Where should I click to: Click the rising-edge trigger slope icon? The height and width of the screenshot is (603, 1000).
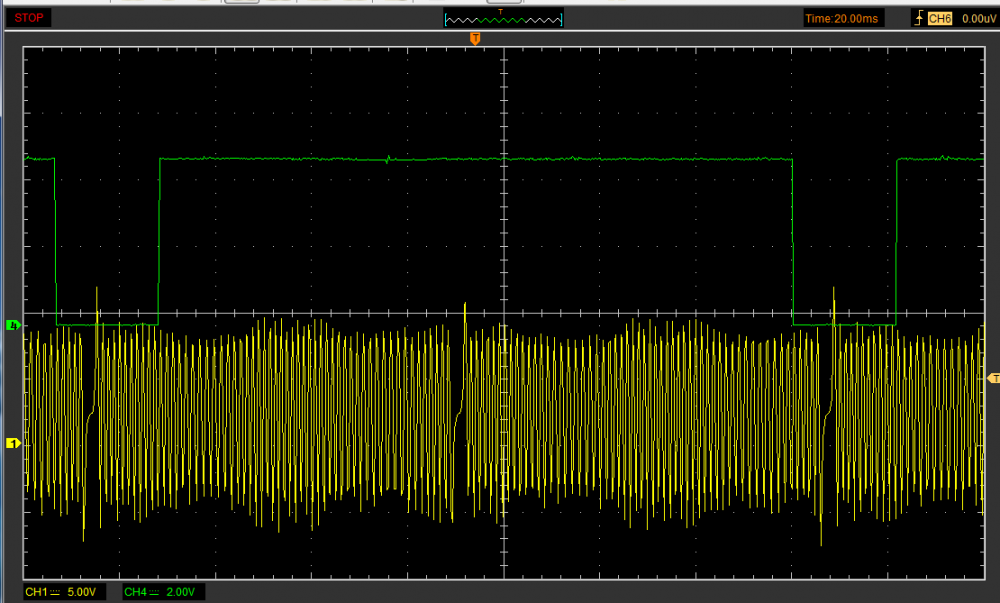(x=918, y=18)
